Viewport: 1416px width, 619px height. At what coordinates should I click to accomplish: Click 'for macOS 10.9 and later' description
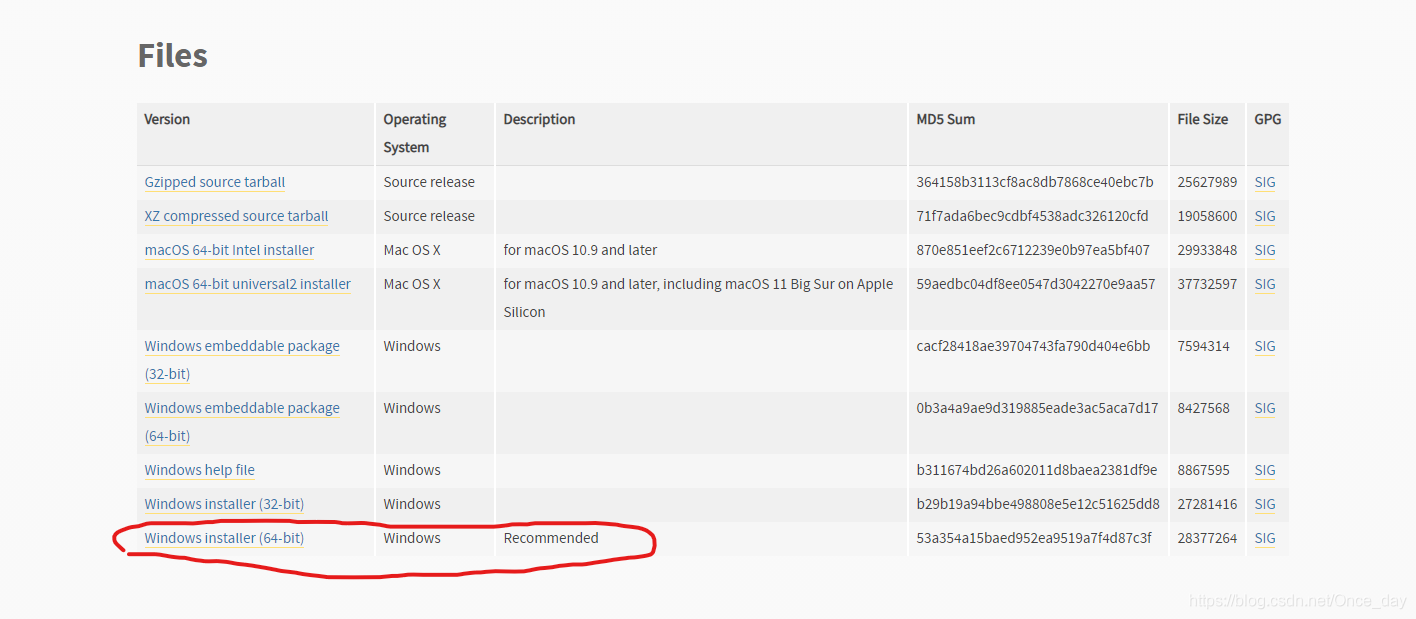580,250
